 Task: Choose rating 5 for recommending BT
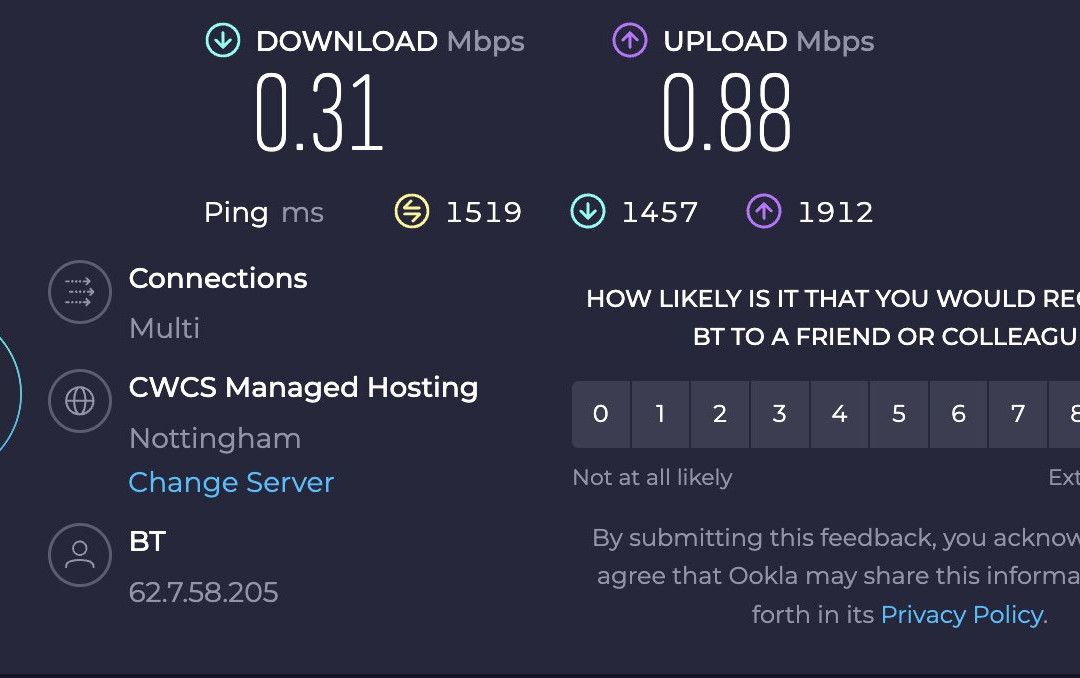[898, 414]
